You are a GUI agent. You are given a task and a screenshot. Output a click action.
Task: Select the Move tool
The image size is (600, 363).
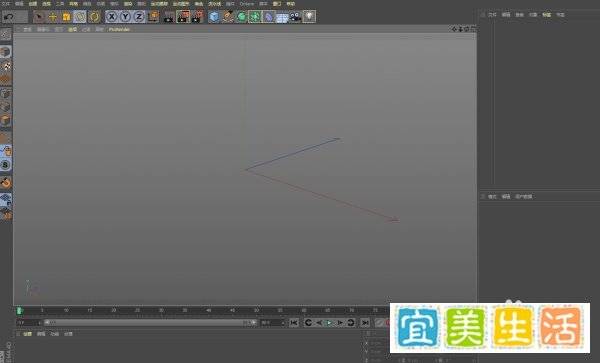coord(52,17)
